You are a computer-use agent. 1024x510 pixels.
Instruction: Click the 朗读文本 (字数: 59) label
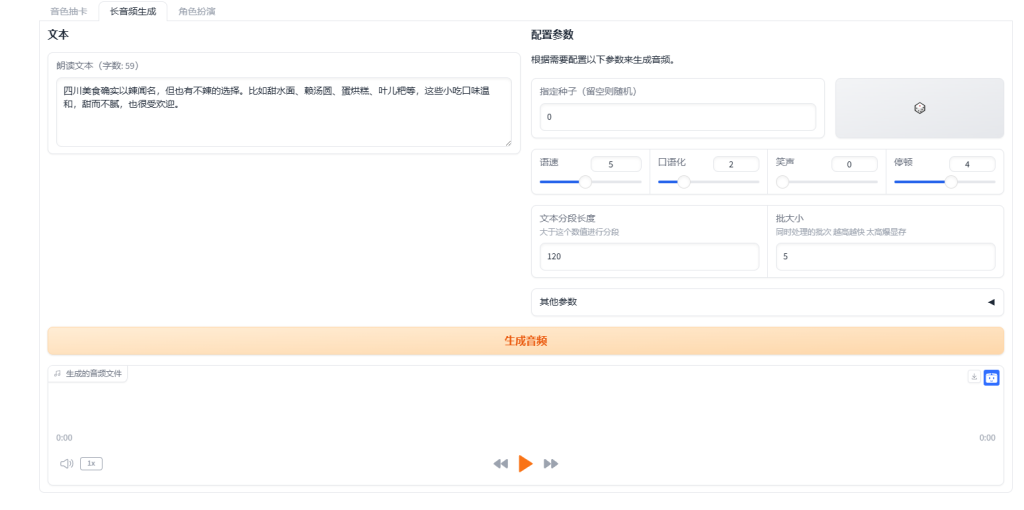(97, 66)
